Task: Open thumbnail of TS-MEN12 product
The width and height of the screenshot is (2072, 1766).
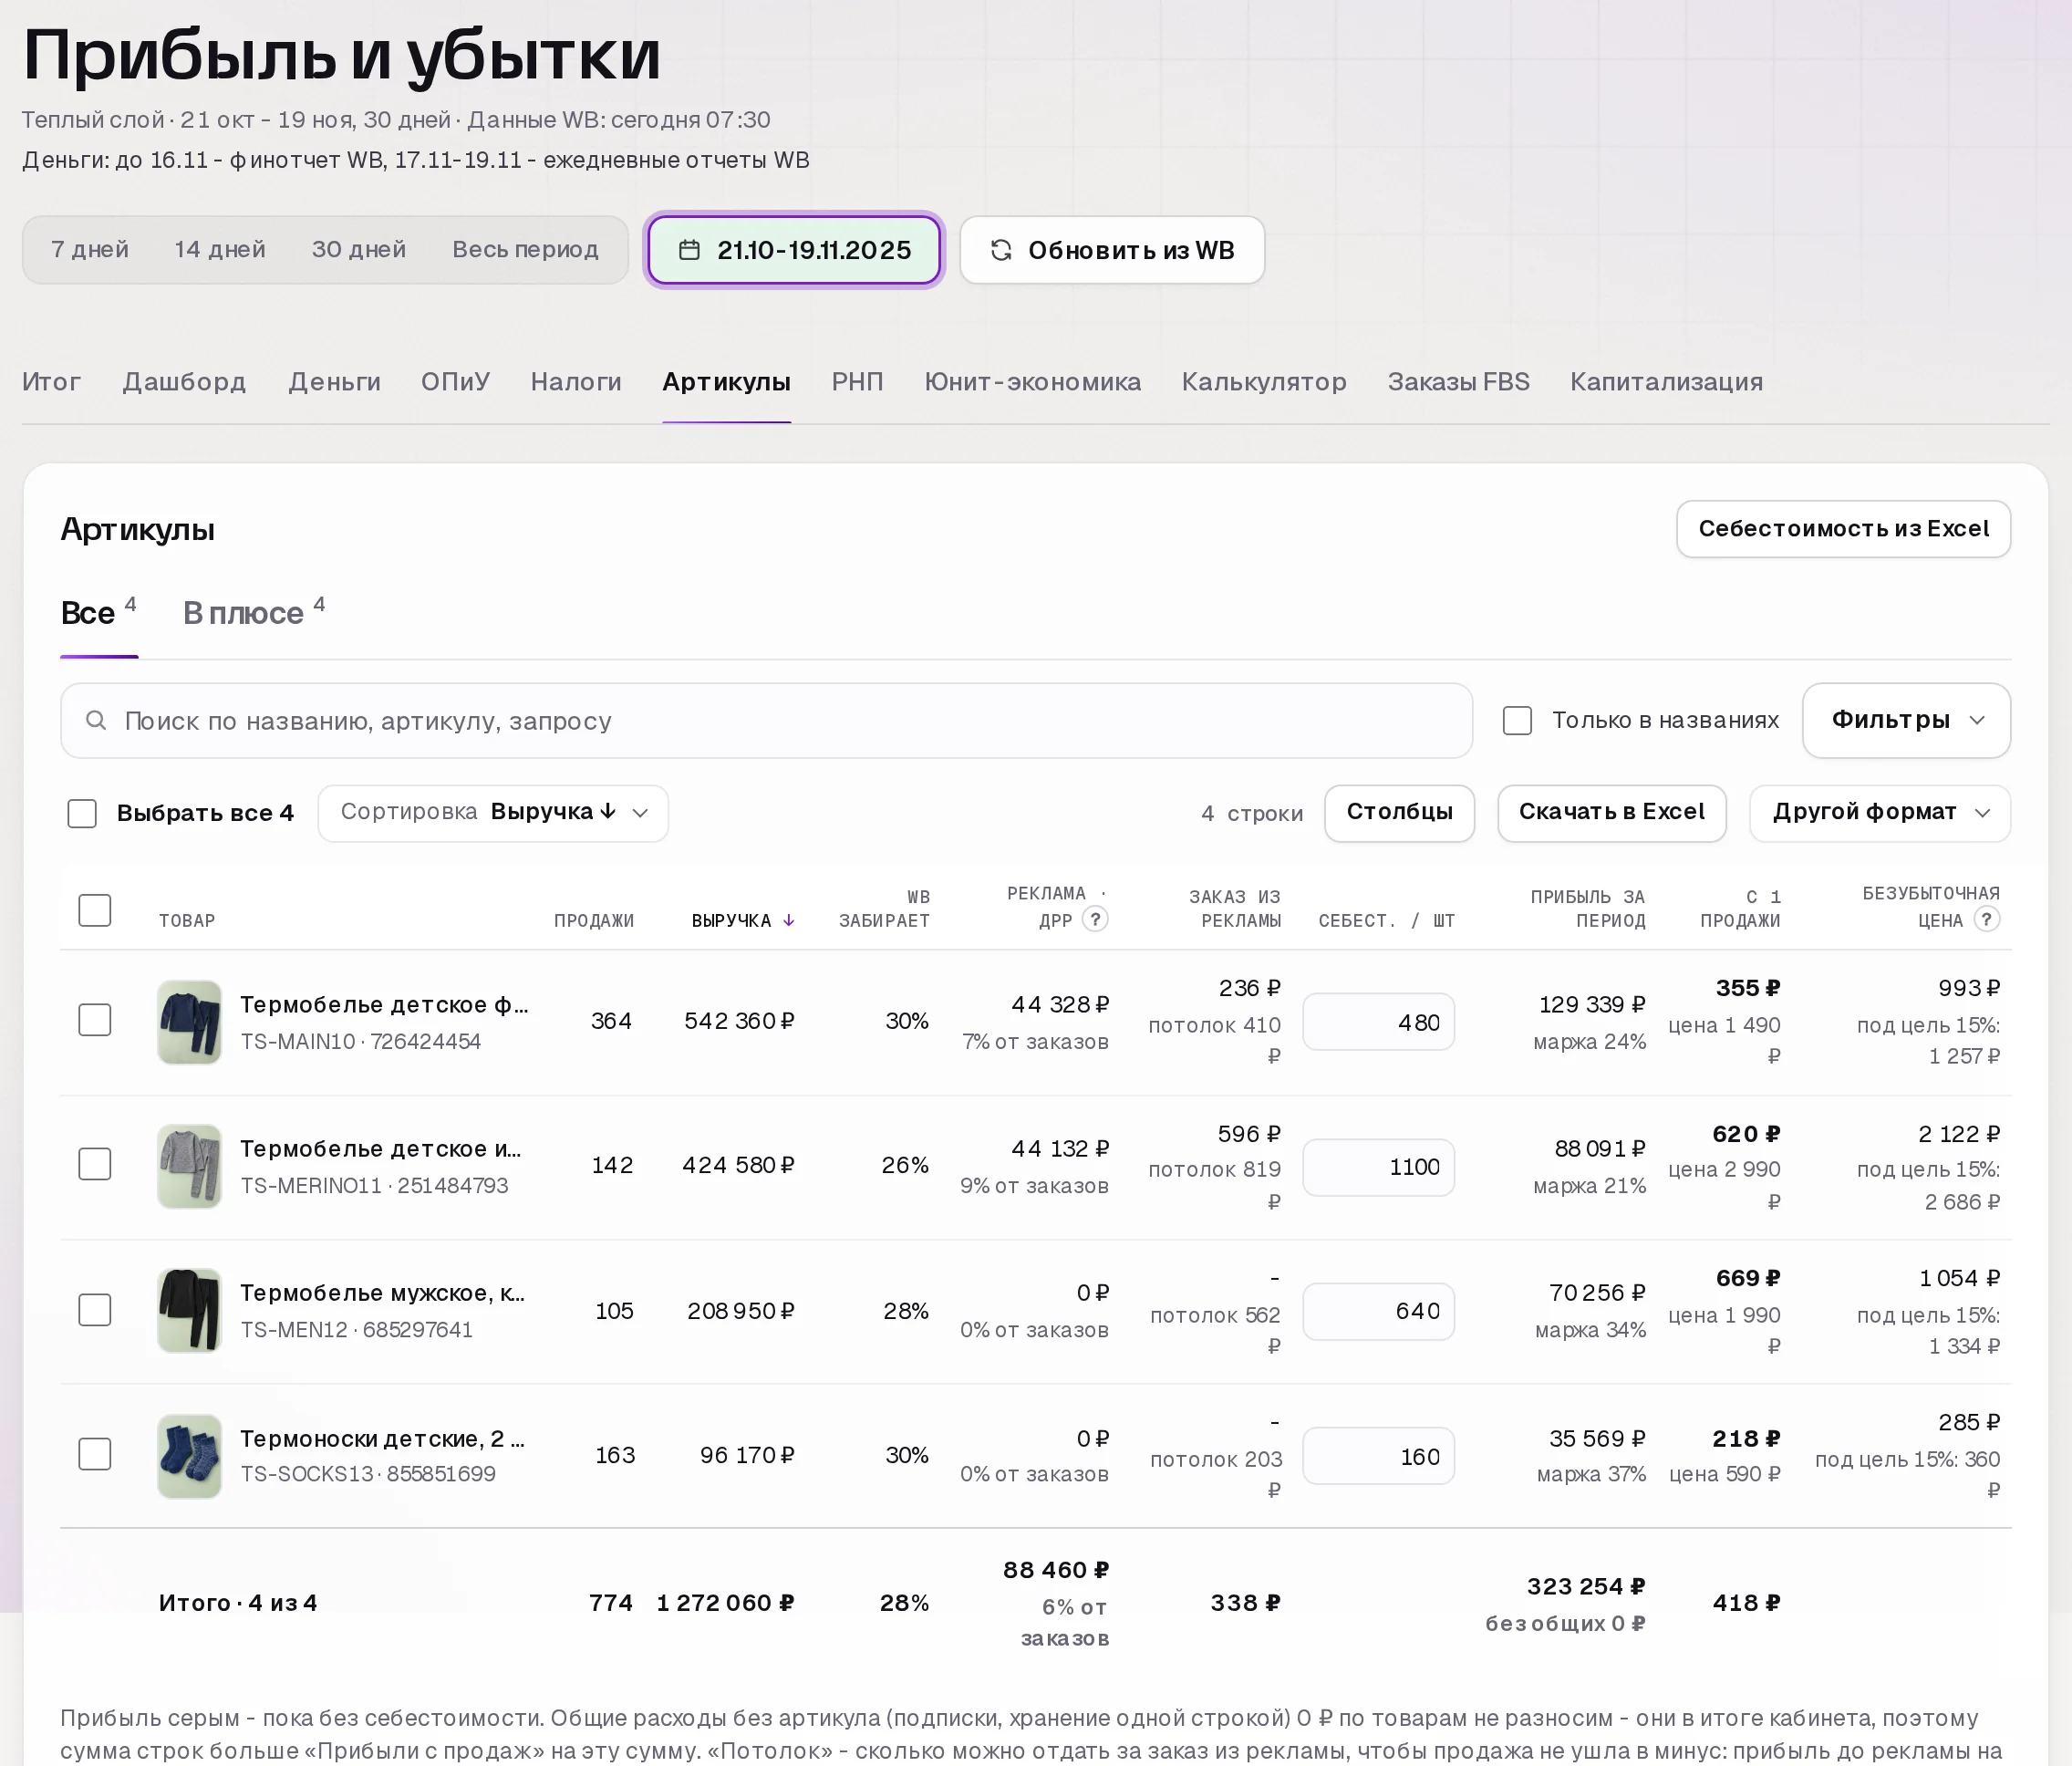Action: click(189, 1310)
